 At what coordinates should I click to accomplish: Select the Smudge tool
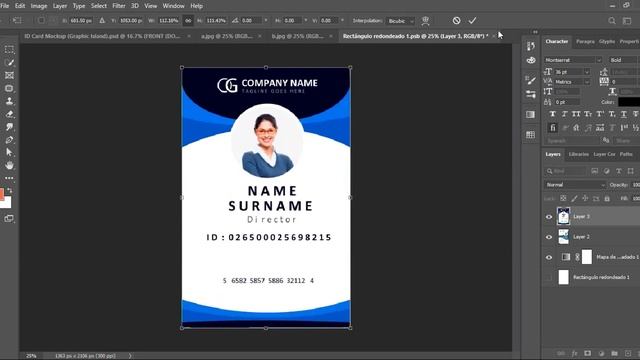9,127
